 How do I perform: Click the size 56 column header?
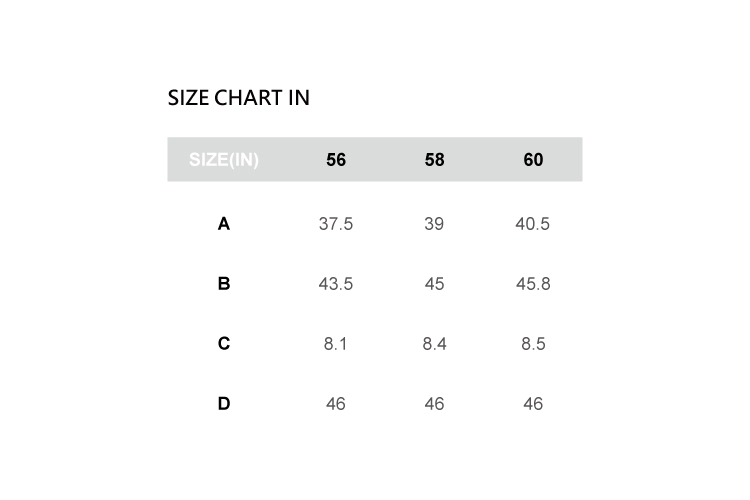tap(336, 160)
